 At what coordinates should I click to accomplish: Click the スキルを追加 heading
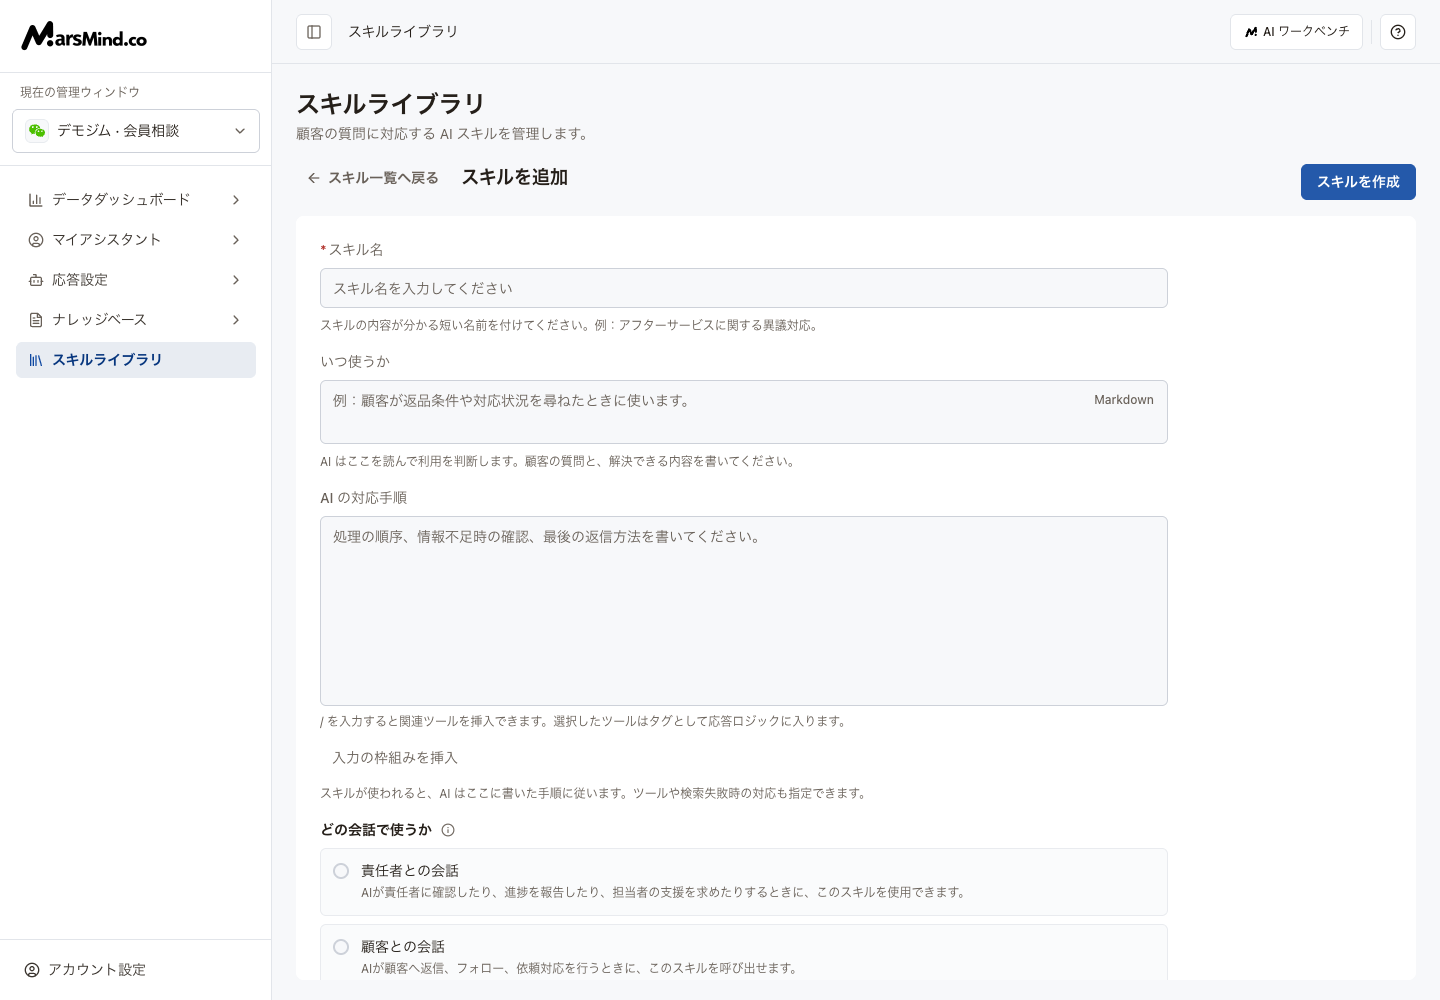coord(515,177)
